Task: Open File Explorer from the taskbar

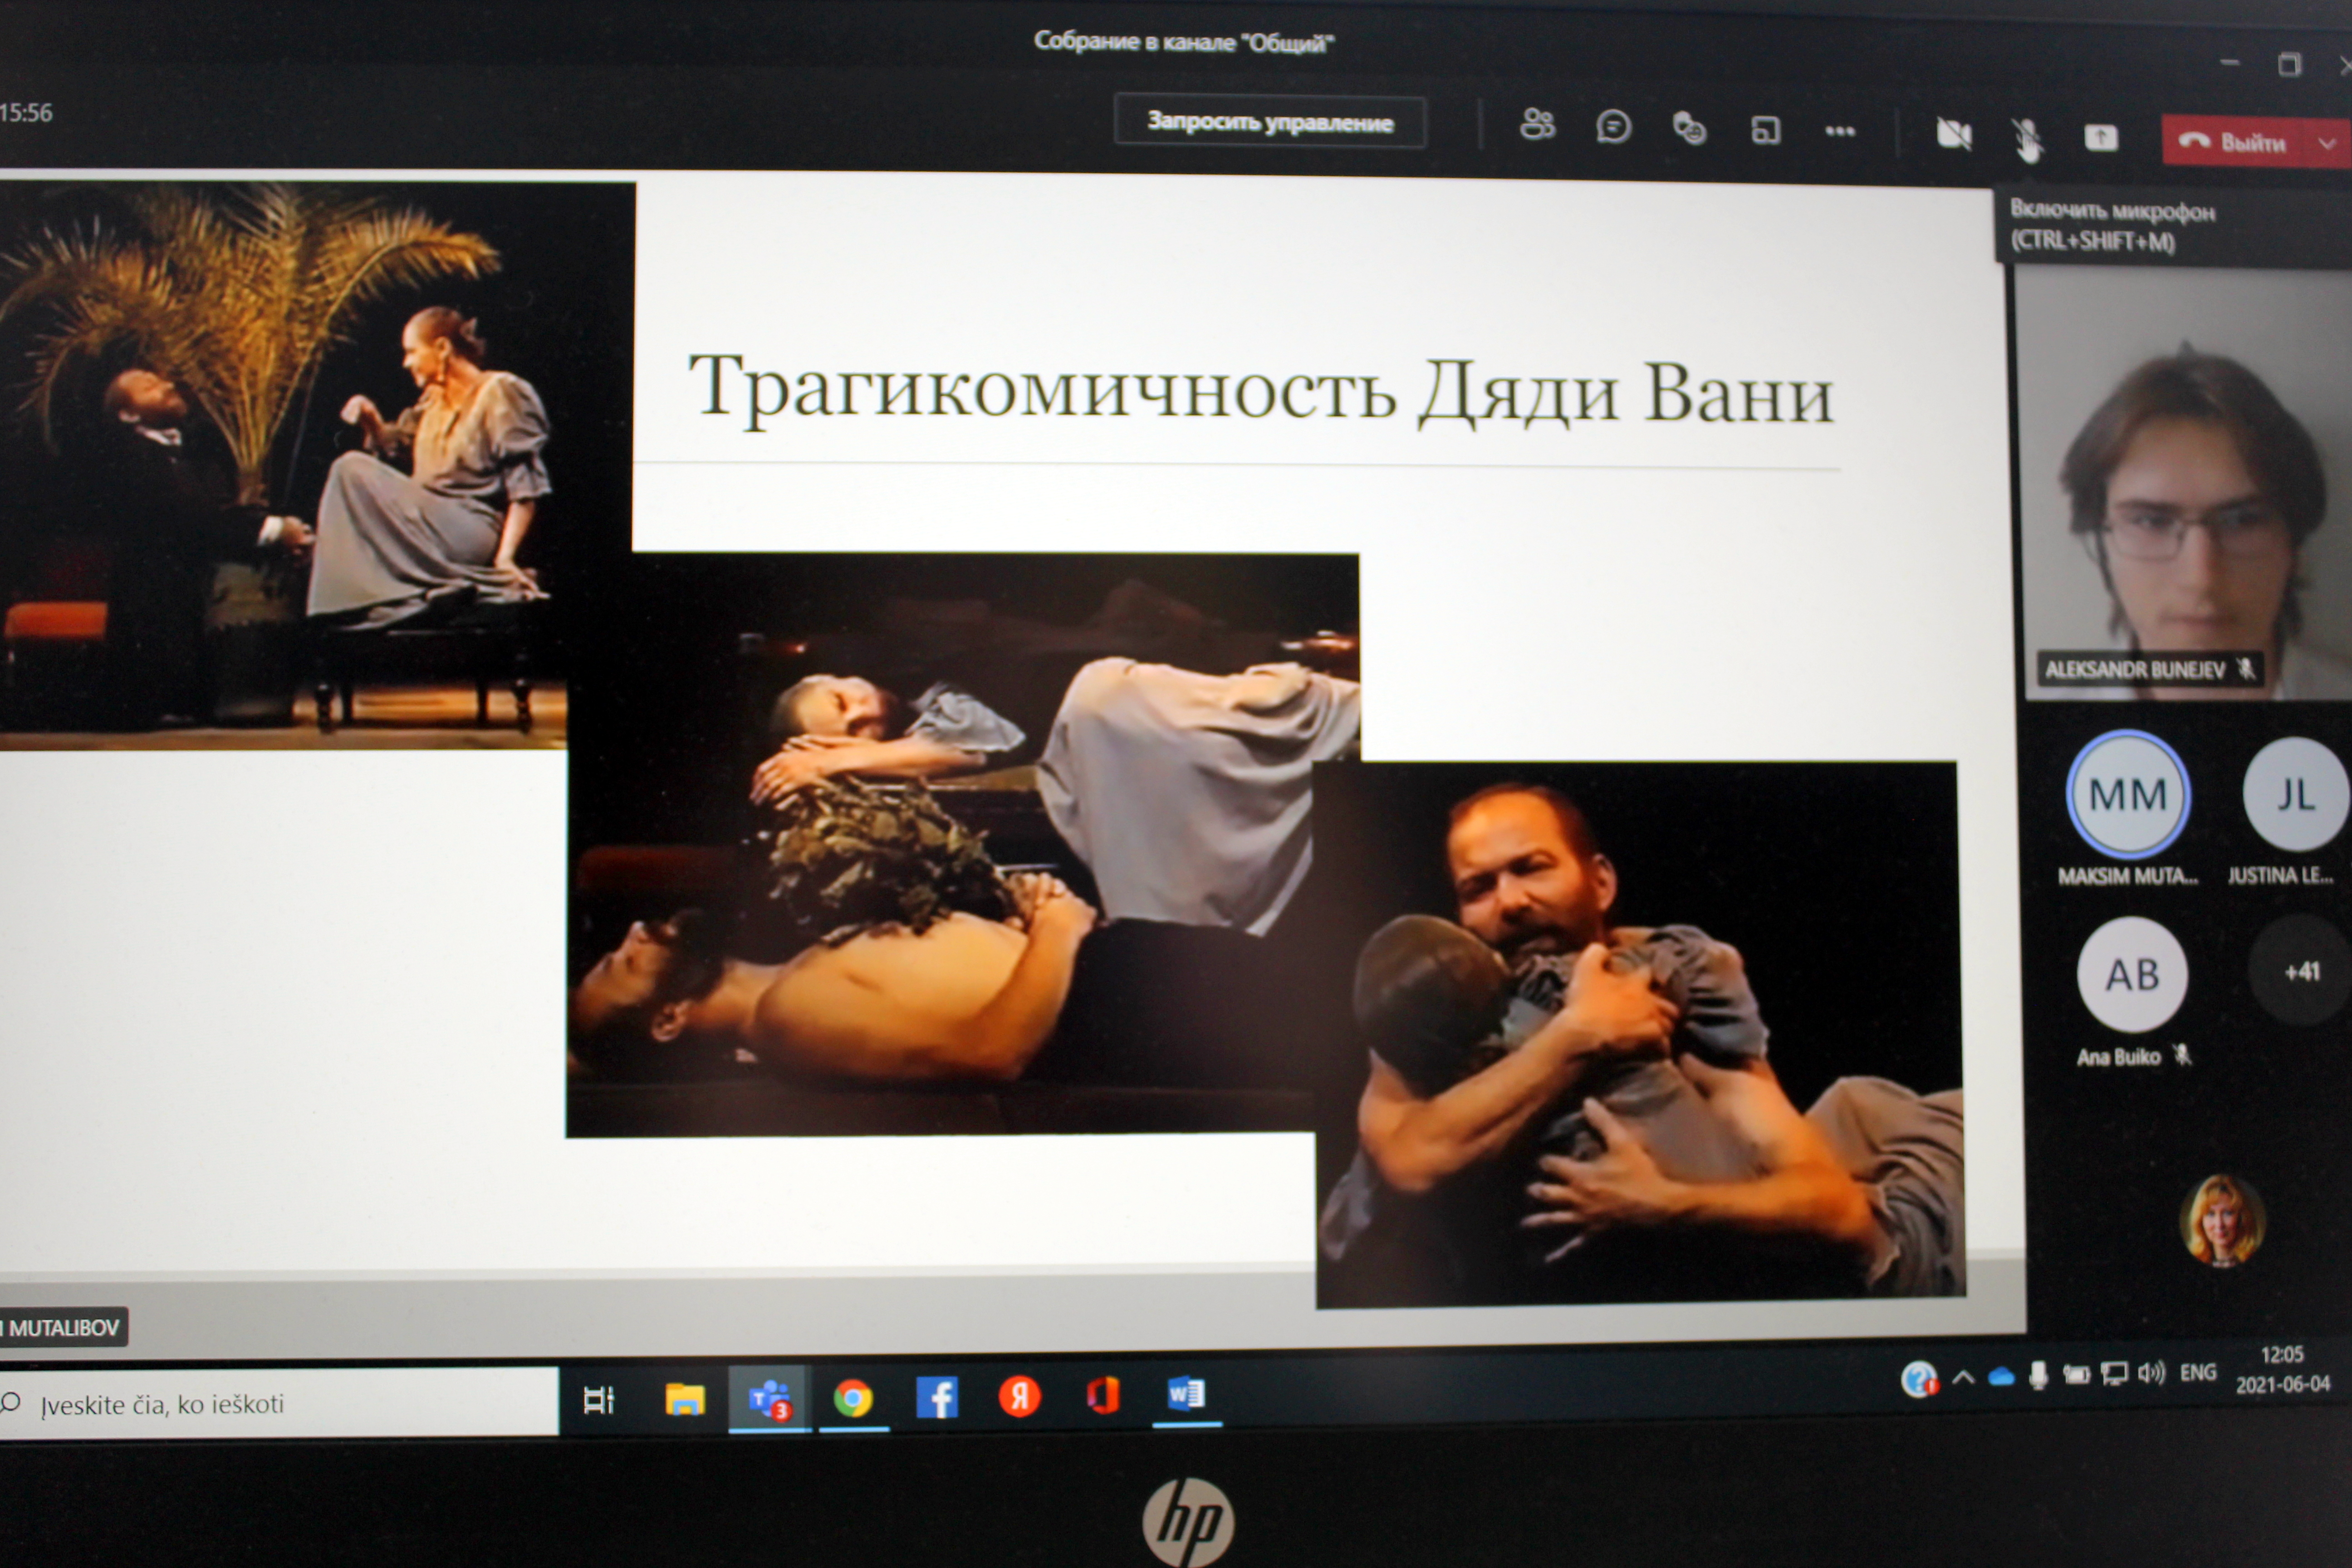Action: (685, 1399)
